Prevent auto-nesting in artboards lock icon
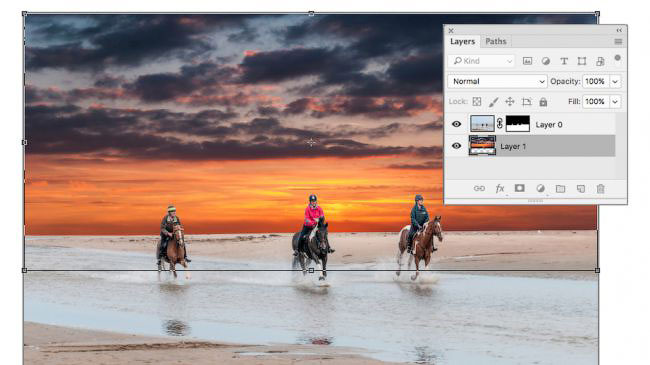 click(526, 102)
